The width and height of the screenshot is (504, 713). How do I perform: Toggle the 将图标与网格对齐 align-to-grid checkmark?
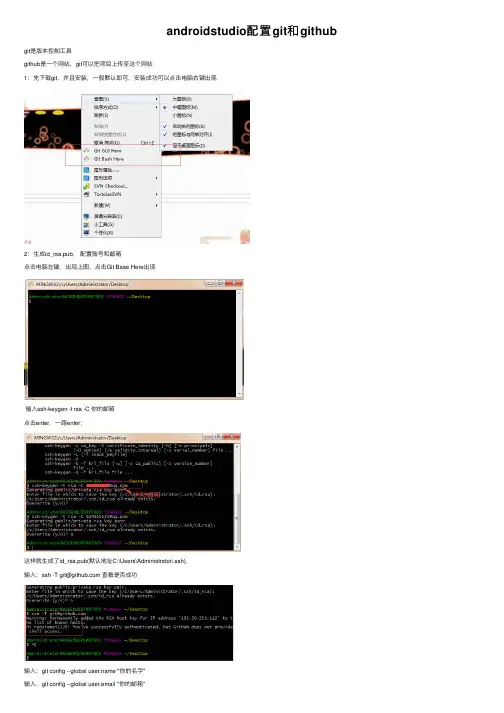click(x=165, y=135)
